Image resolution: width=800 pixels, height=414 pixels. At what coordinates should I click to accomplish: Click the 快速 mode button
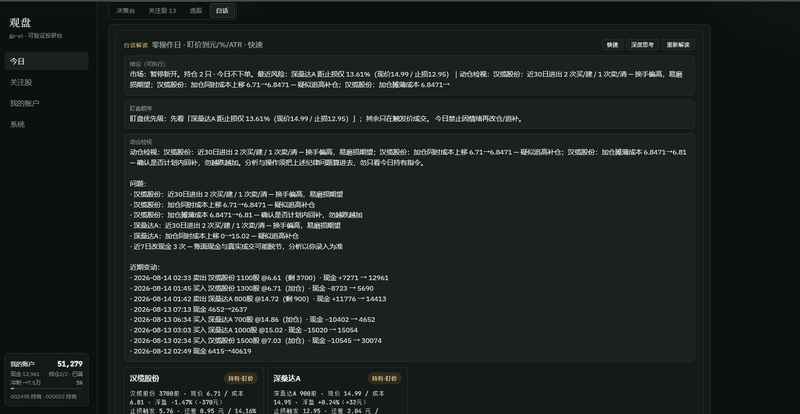click(612, 45)
